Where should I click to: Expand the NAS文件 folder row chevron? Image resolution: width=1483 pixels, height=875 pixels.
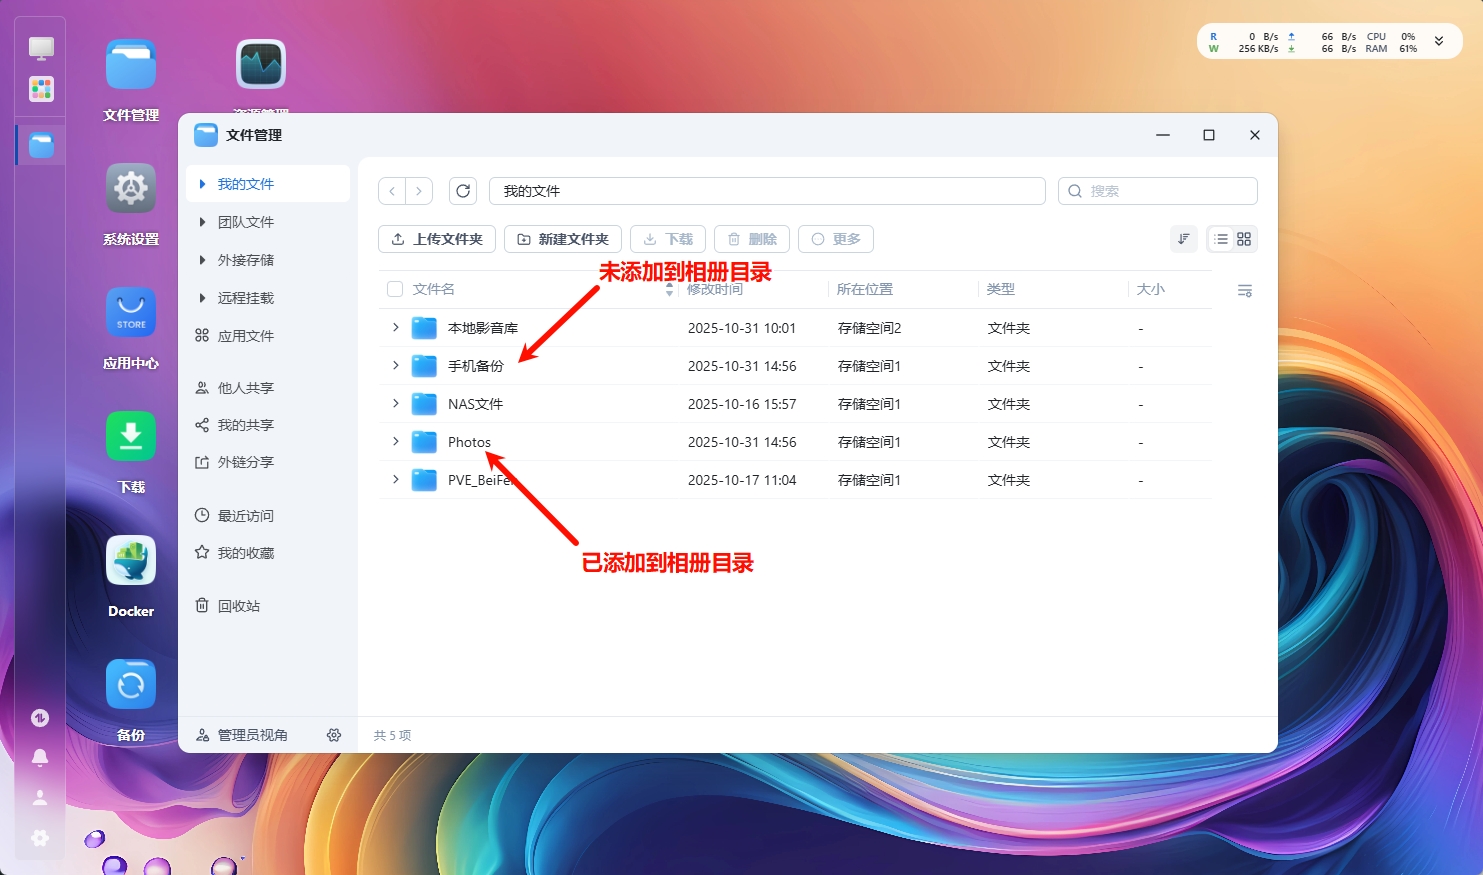(x=396, y=403)
